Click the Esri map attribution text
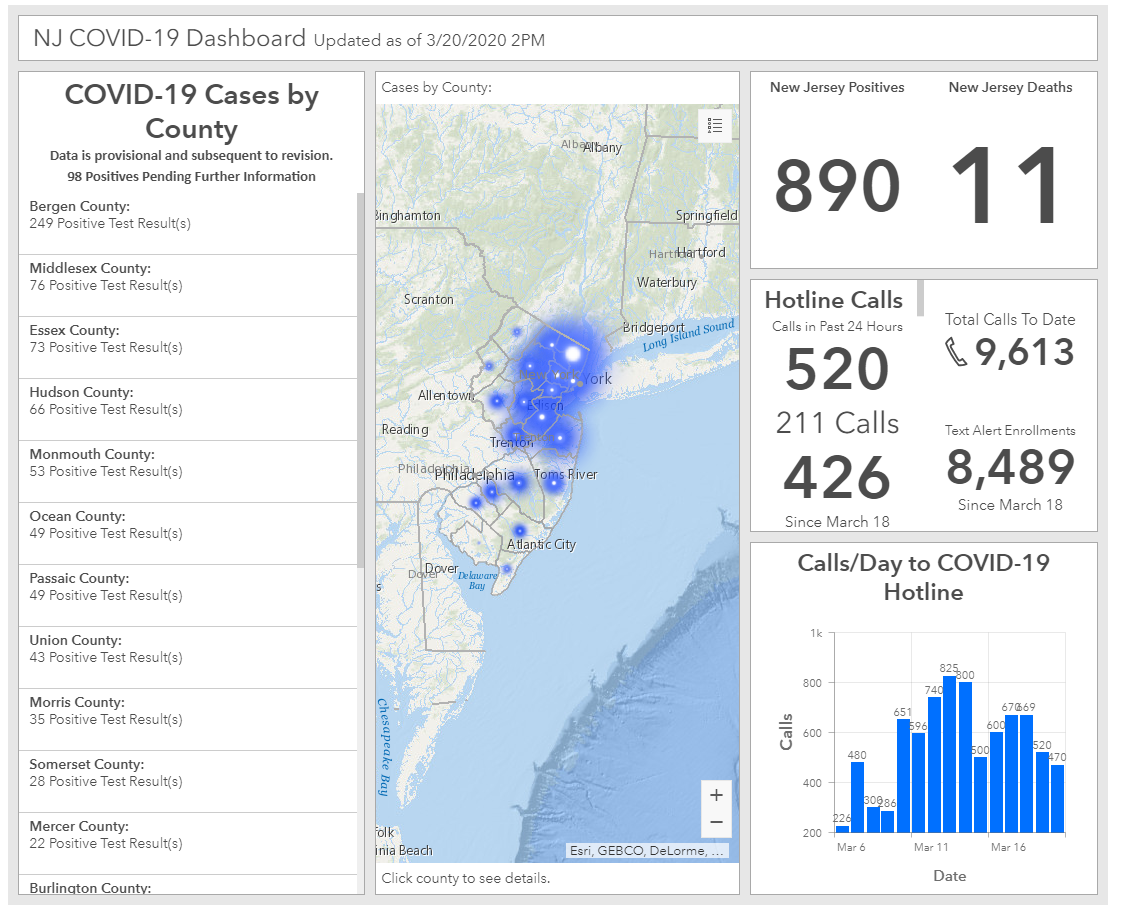Image resolution: width=1126 pixels, height=911 pixels. point(647,851)
